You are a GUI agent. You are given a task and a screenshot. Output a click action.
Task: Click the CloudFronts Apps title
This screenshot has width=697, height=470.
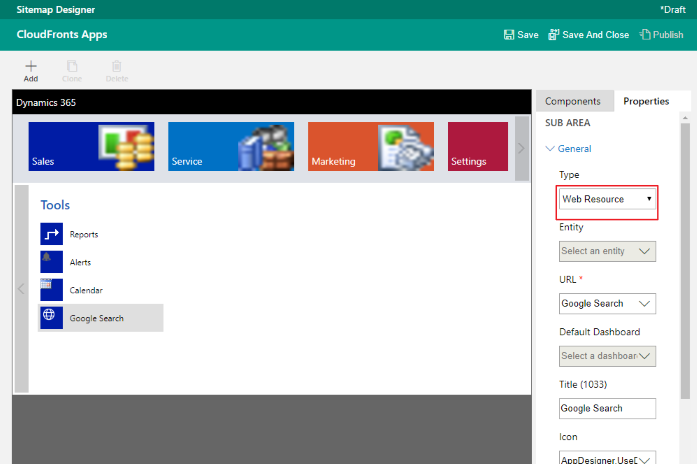pos(62,34)
